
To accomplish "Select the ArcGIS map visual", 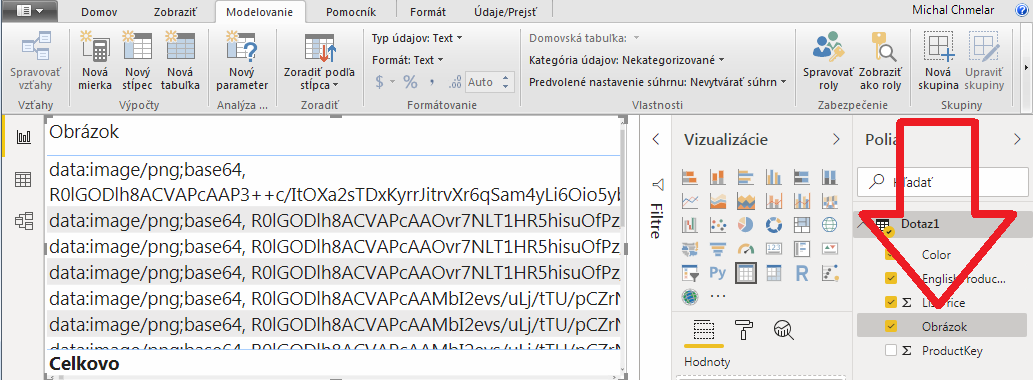I will point(690,297).
